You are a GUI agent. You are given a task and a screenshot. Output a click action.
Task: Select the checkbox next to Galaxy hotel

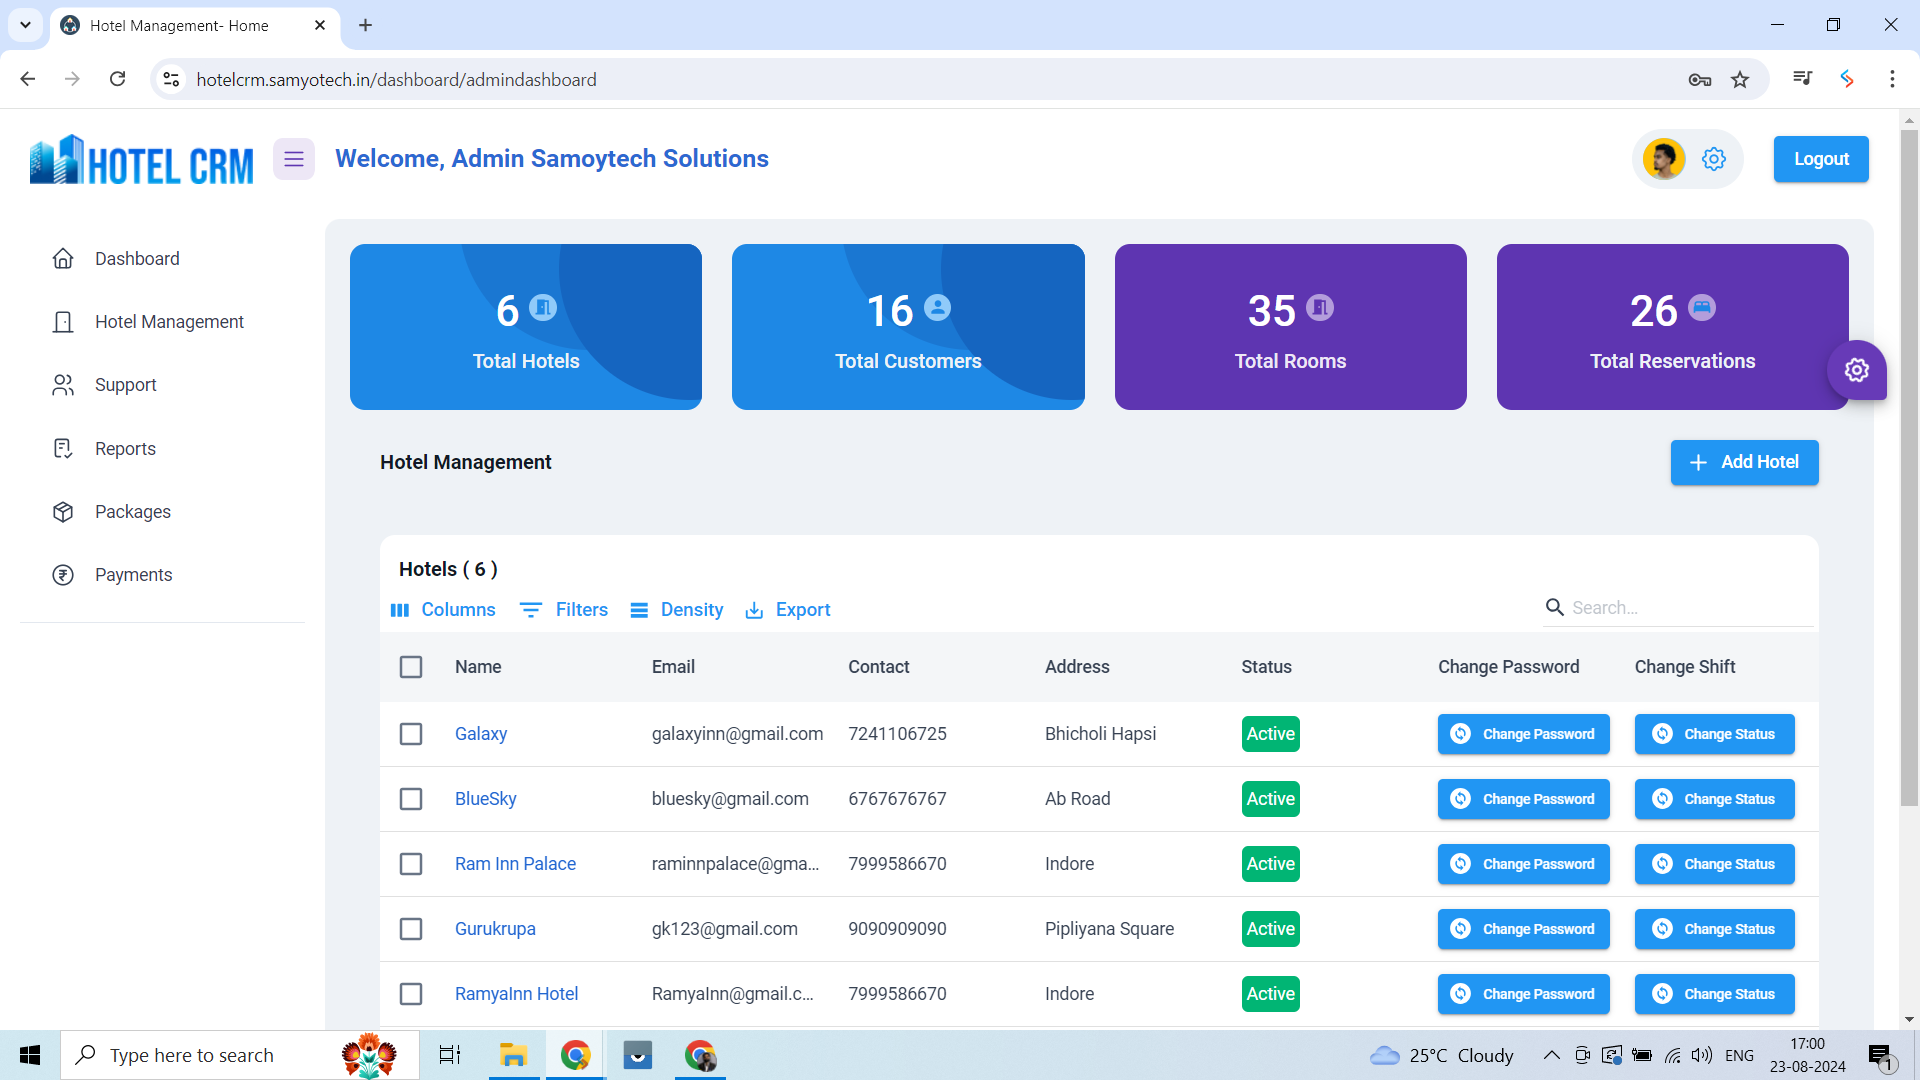(411, 733)
